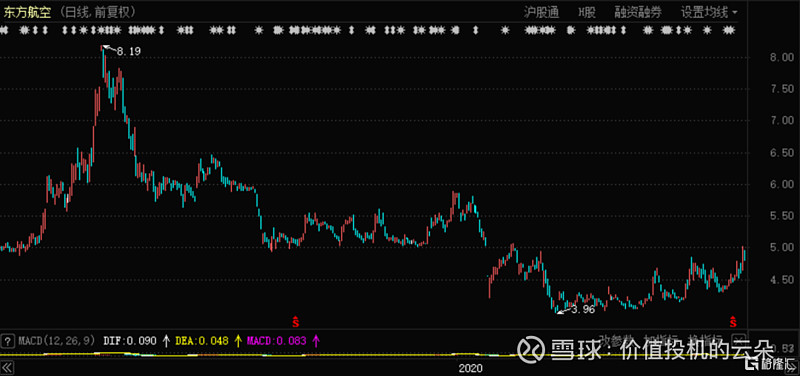Click the 5.50 price axis label
Viewport: 800px width, 376px height.
coord(782,216)
